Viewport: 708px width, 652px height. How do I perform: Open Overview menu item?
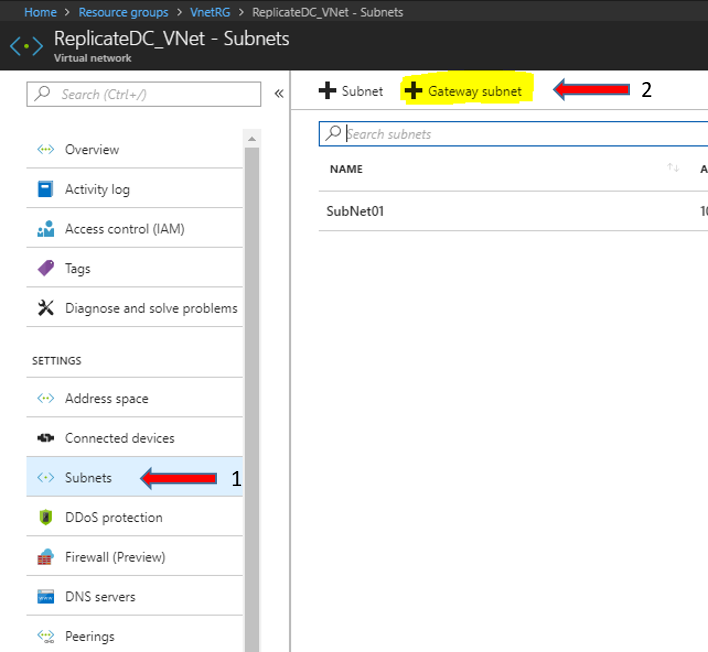(x=135, y=149)
